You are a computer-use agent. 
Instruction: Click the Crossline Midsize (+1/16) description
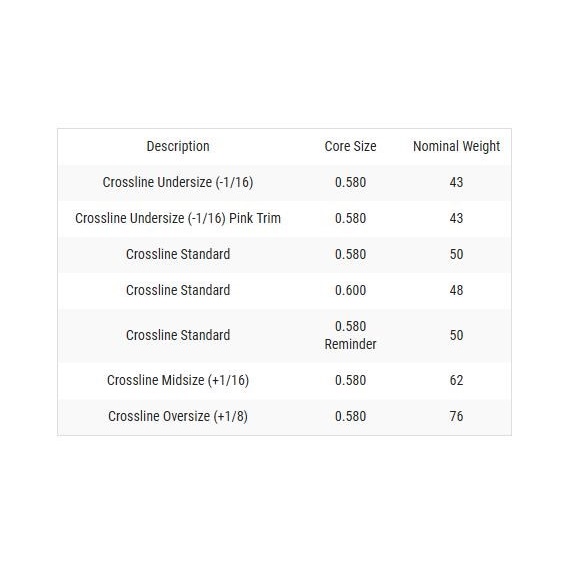point(178,380)
